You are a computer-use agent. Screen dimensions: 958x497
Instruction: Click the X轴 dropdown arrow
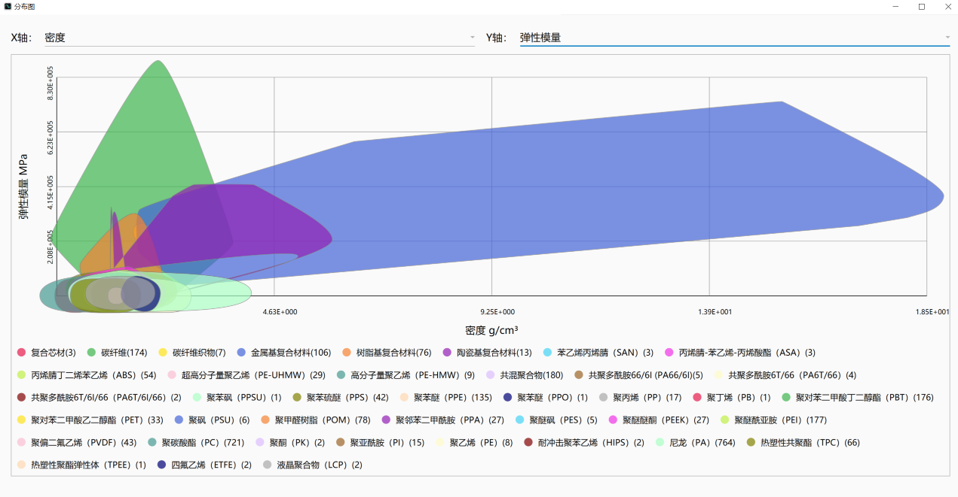pos(472,38)
